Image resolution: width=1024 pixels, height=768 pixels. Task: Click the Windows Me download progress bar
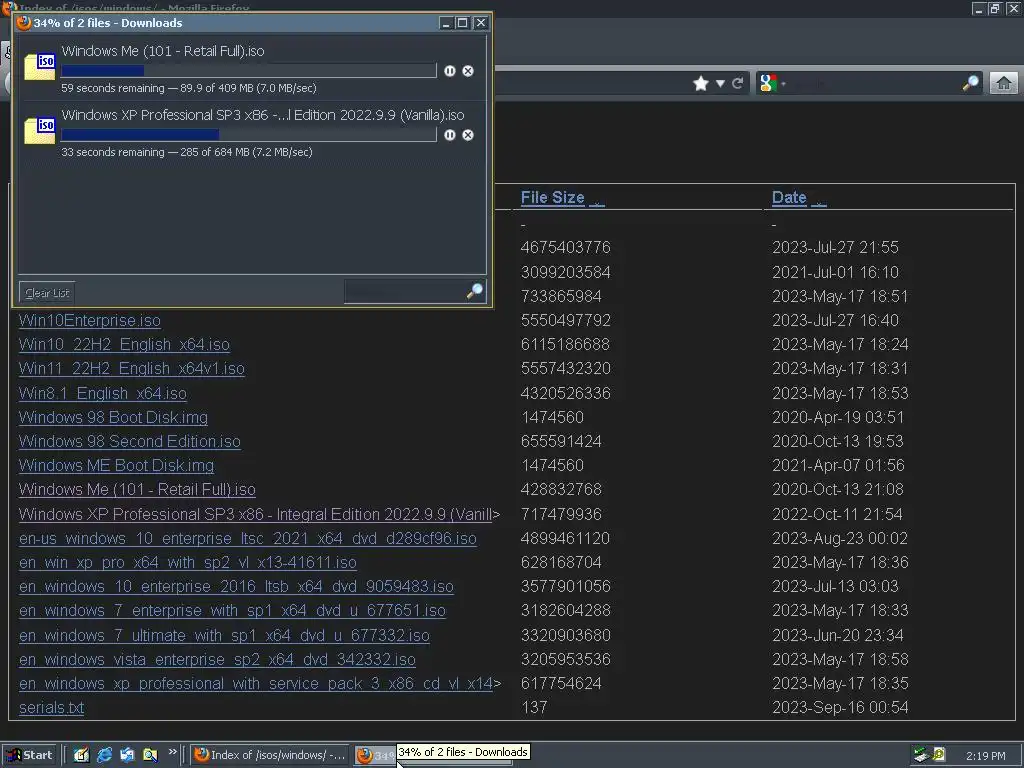(x=249, y=71)
